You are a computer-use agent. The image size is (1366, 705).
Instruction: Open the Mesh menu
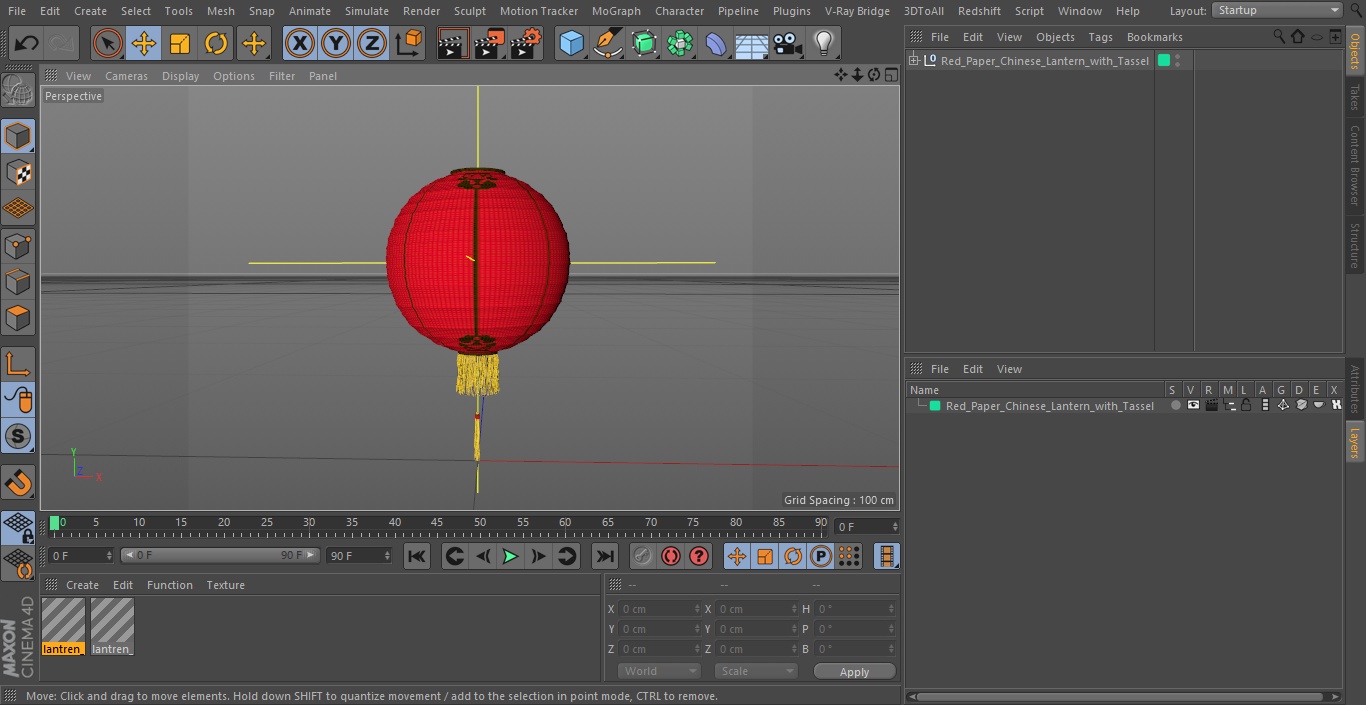[220, 11]
